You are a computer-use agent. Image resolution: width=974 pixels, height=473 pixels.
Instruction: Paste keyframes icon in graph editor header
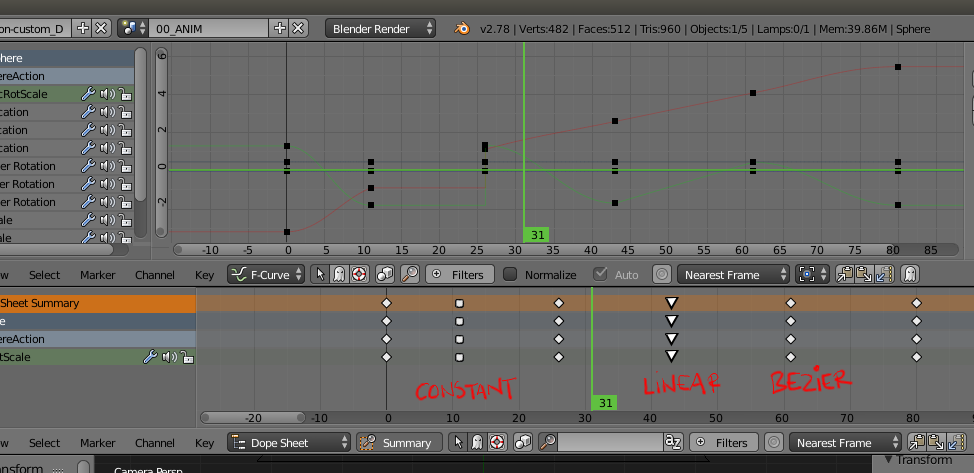click(x=865, y=274)
